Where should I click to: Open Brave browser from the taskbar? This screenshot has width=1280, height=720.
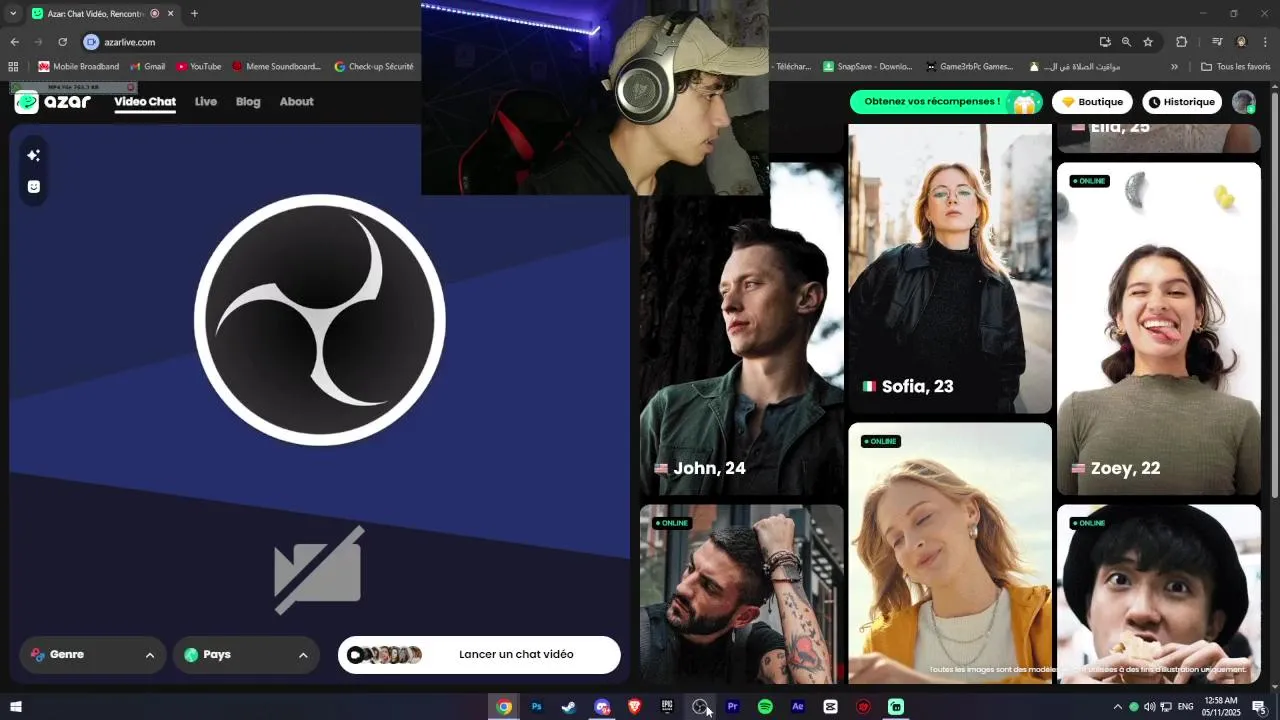tap(634, 707)
